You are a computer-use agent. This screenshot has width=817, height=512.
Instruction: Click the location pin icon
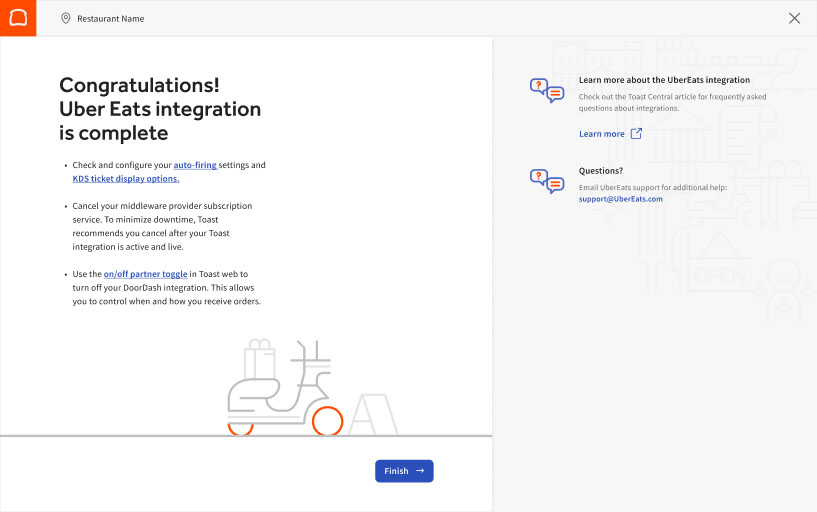[x=66, y=18]
